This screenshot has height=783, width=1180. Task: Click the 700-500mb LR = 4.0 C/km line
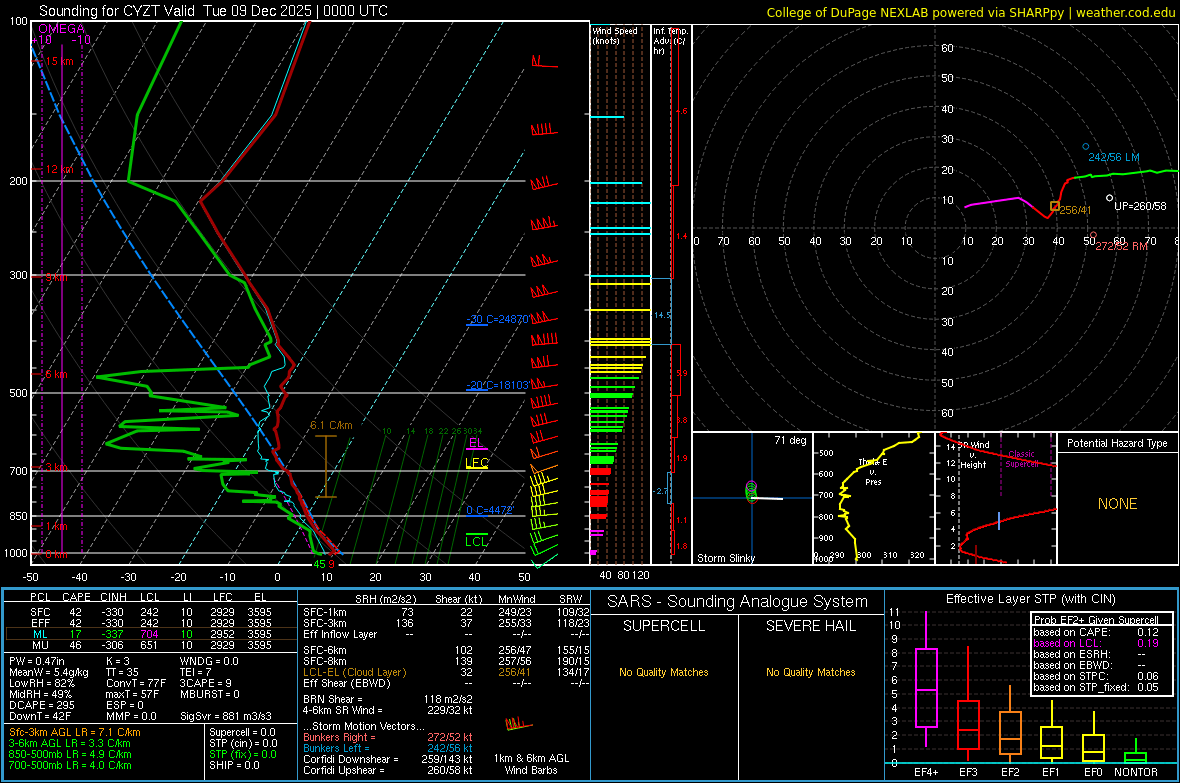(70, 765)
